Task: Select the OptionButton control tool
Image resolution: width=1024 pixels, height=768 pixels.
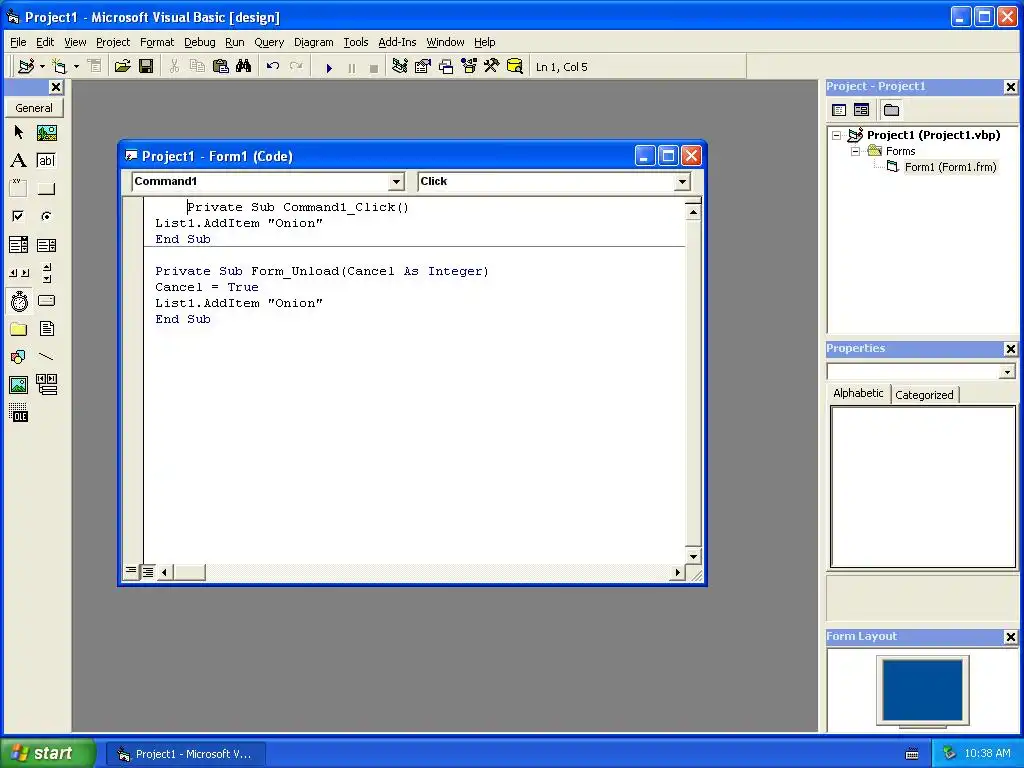Action: [46, 216]
